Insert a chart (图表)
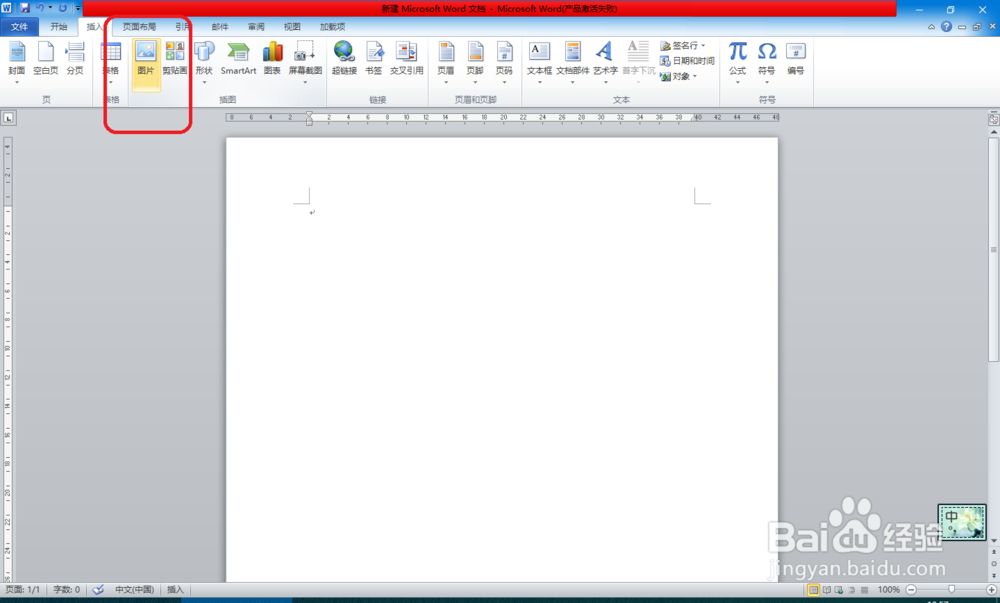Viewport: 1000px width, 603px height. tap(272, 61)
